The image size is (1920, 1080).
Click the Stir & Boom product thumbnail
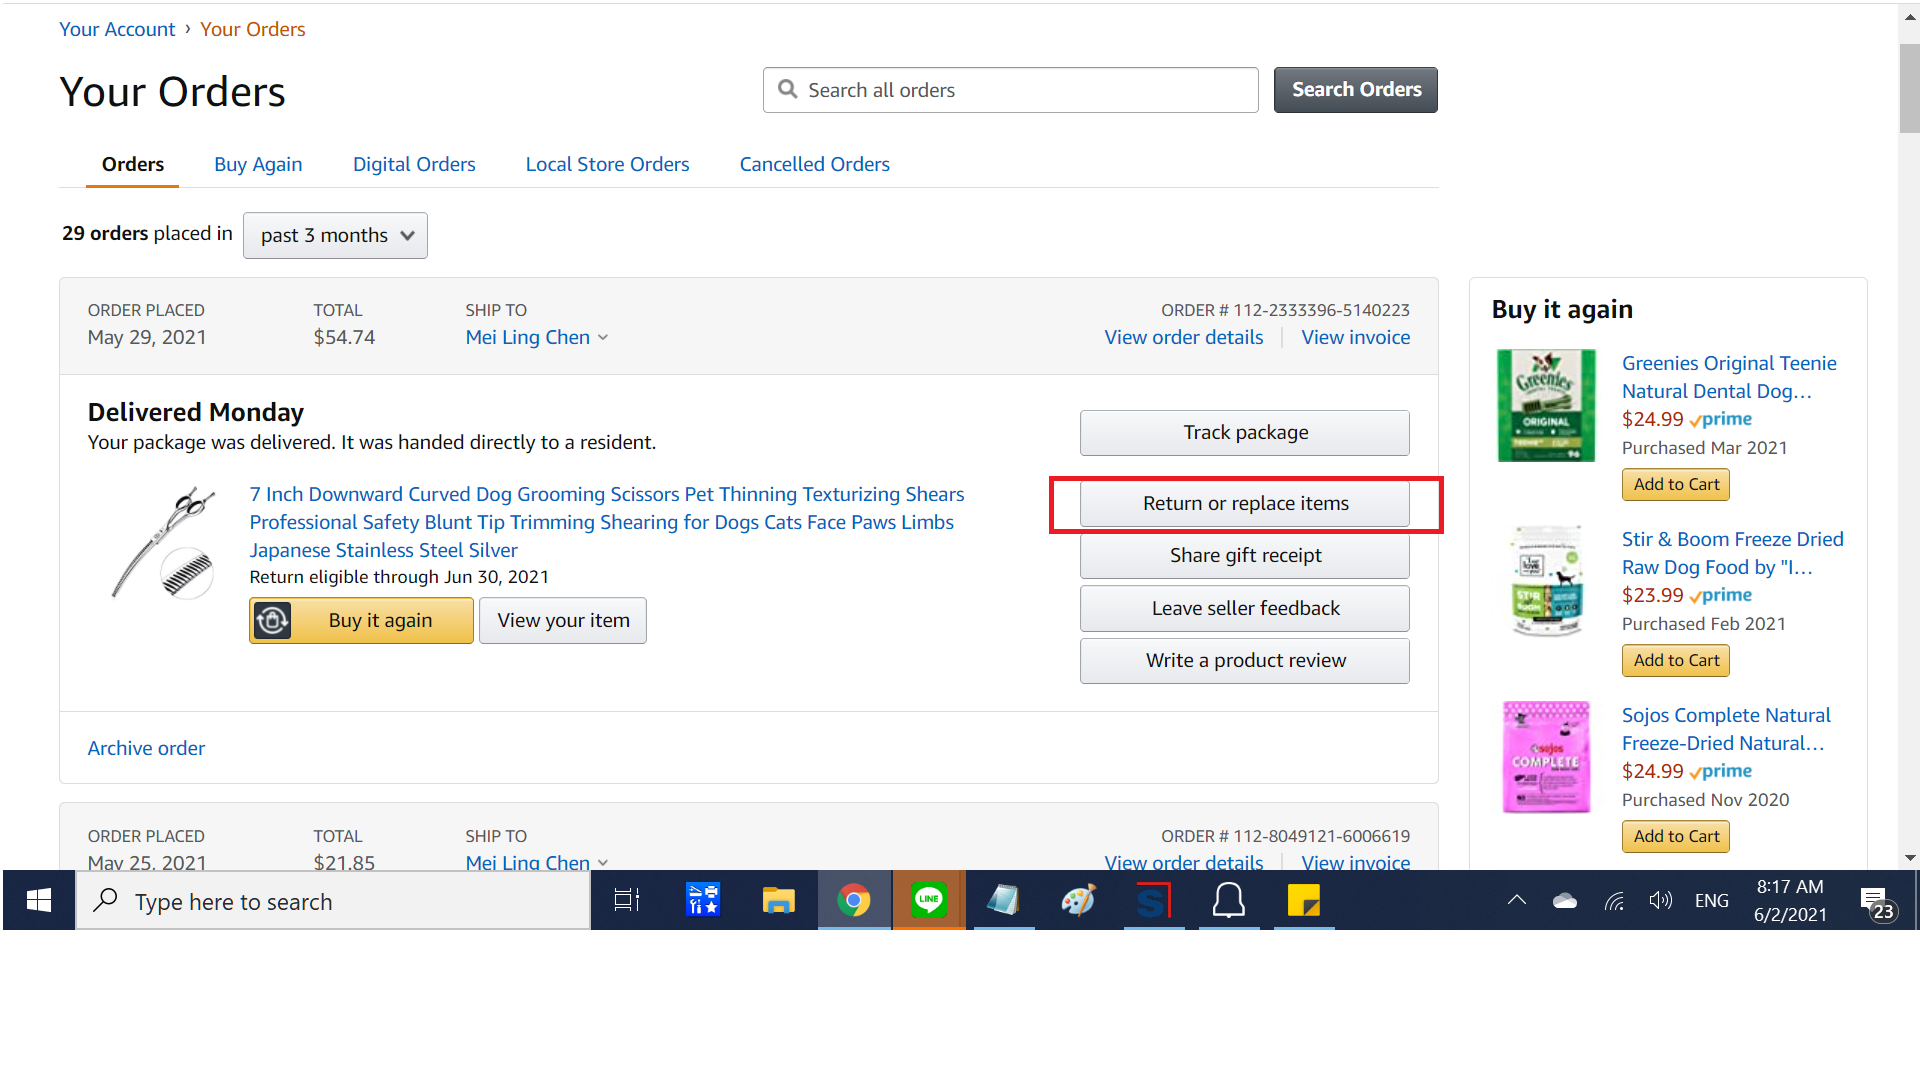pos(1547,581)
